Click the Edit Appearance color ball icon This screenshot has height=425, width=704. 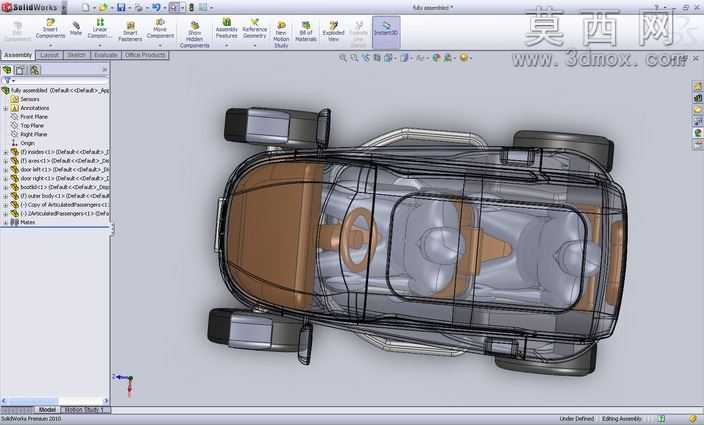coord(436,57)
